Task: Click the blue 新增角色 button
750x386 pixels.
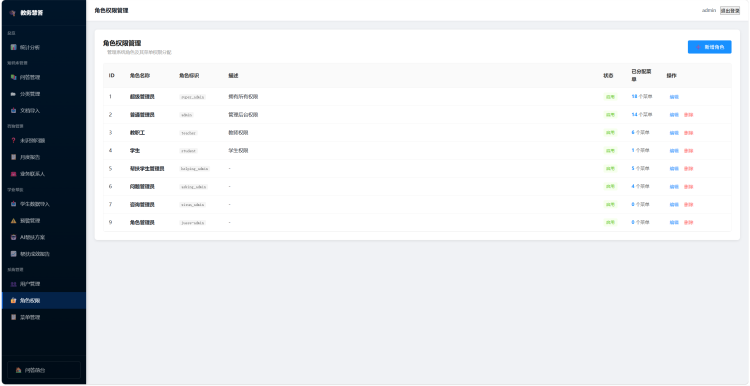Action: click(709, 47)
